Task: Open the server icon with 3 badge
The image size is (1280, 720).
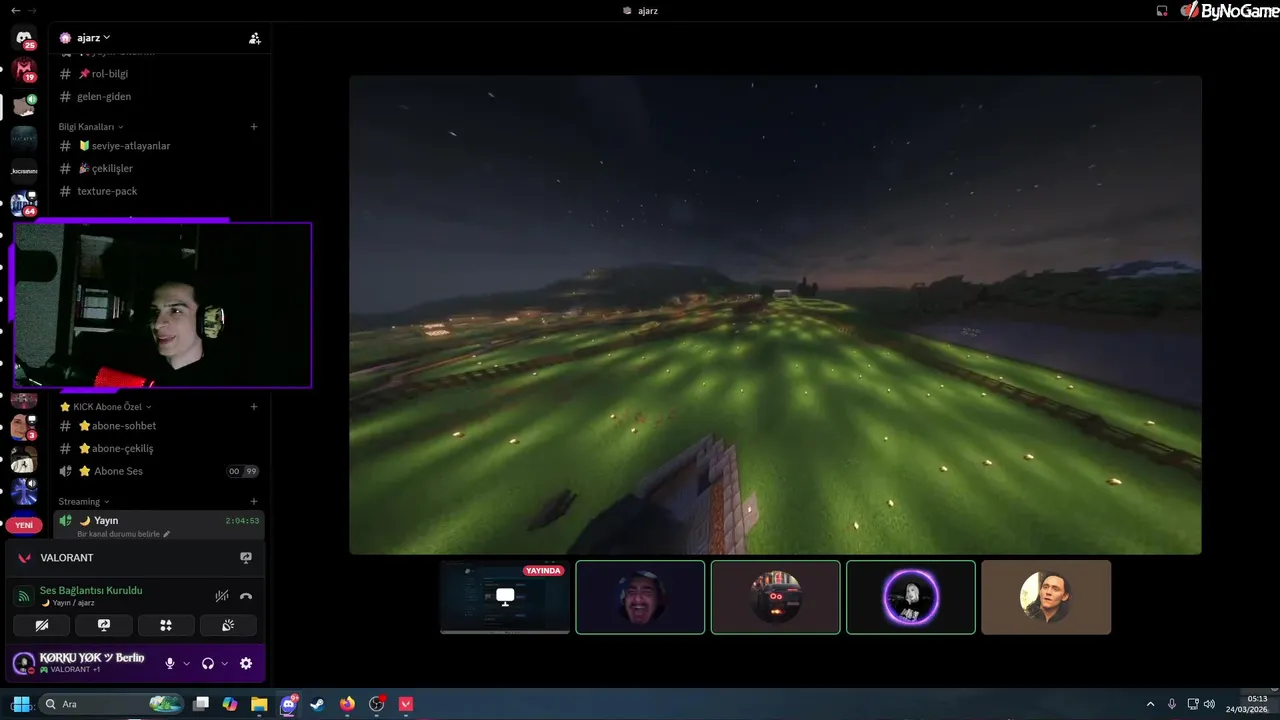Action: [x=24, y=427]
